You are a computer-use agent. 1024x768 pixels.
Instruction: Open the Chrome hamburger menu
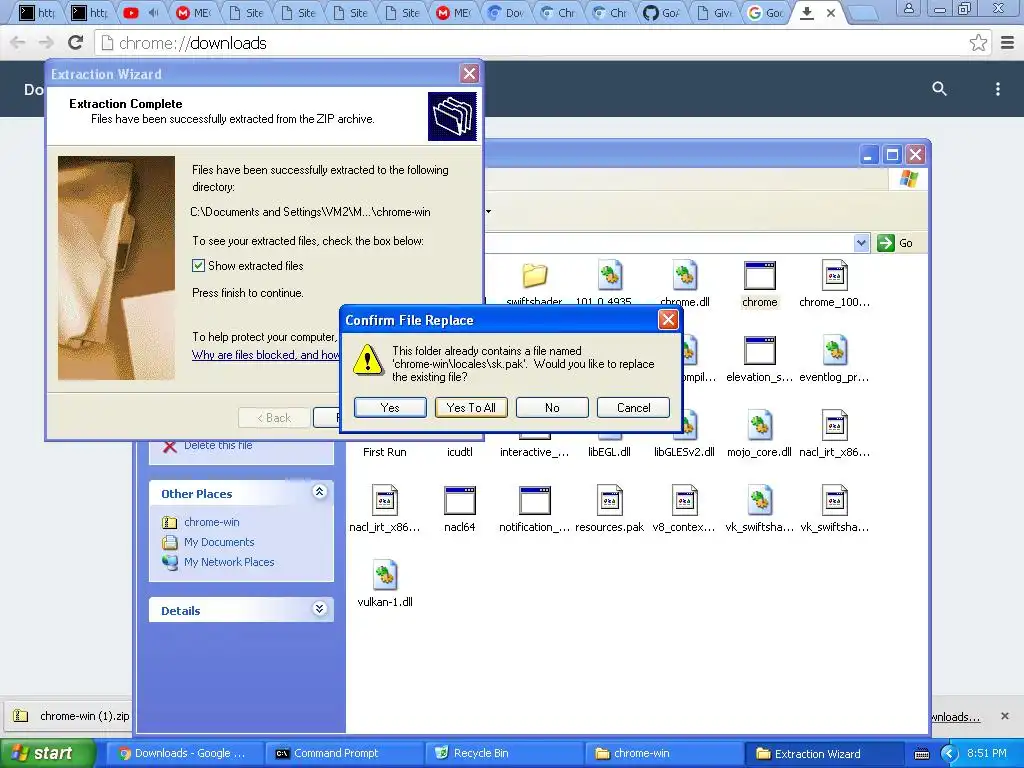pos(1008,43)
